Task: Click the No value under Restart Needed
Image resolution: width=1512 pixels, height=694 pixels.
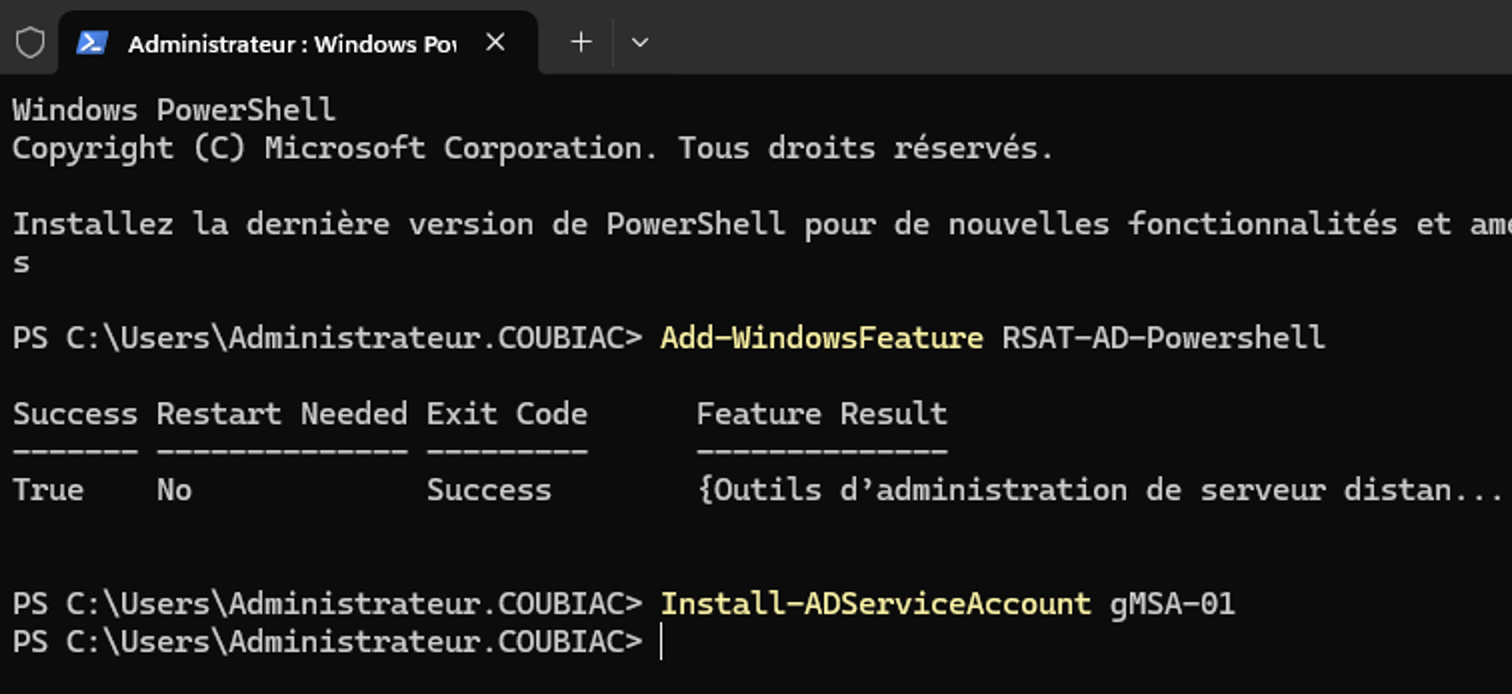Action: pos(174,490)
